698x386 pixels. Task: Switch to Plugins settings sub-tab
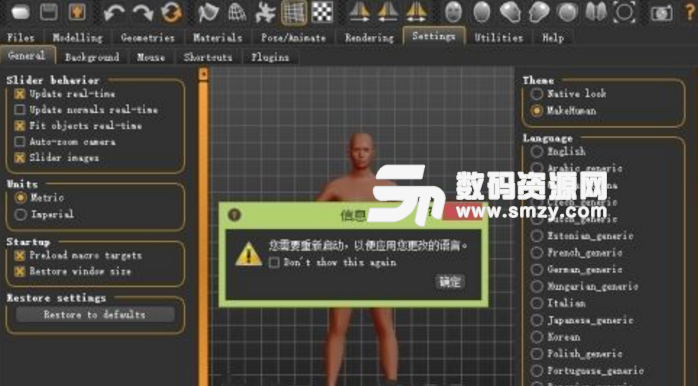point(270,57)
